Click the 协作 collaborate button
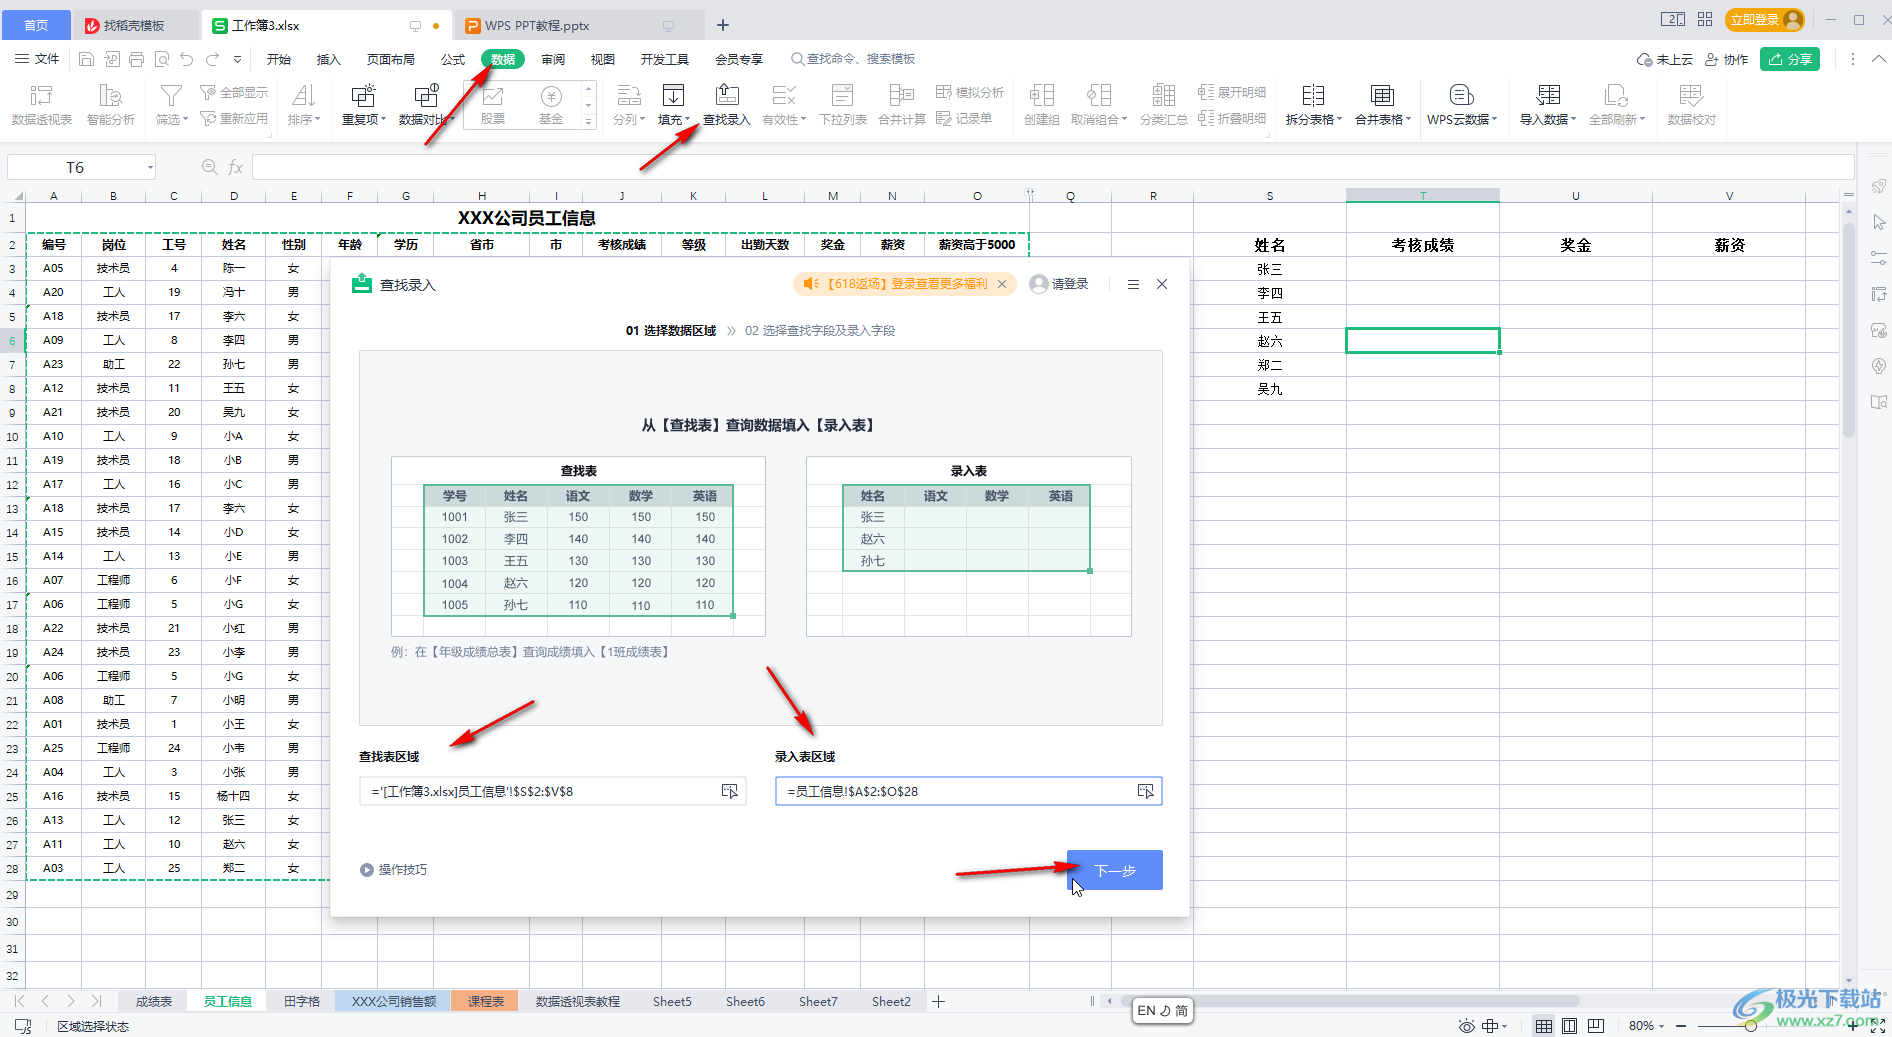1892x1037 pixels. click(1726, 59)
